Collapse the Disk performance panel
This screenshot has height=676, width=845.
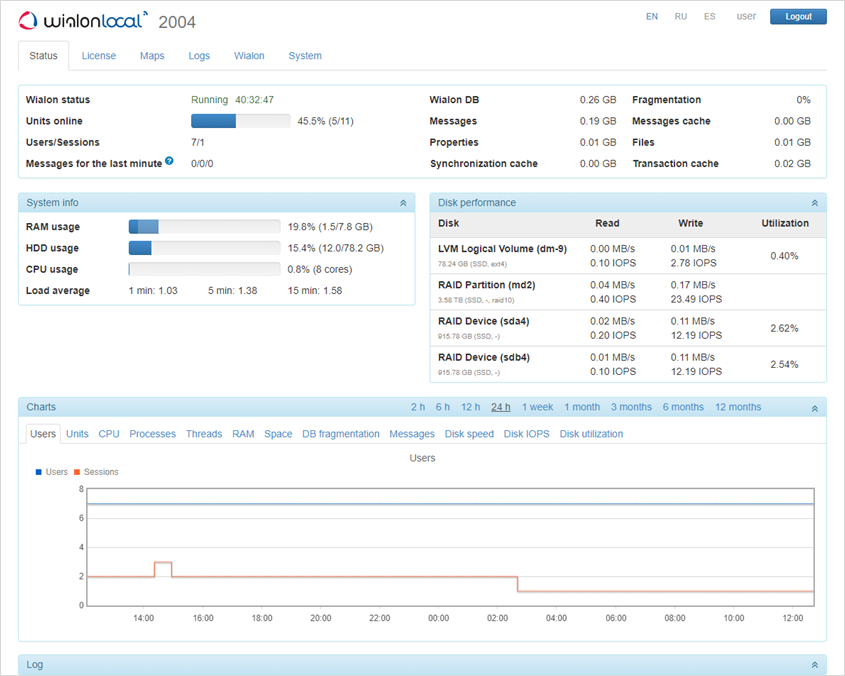point(814,203)
